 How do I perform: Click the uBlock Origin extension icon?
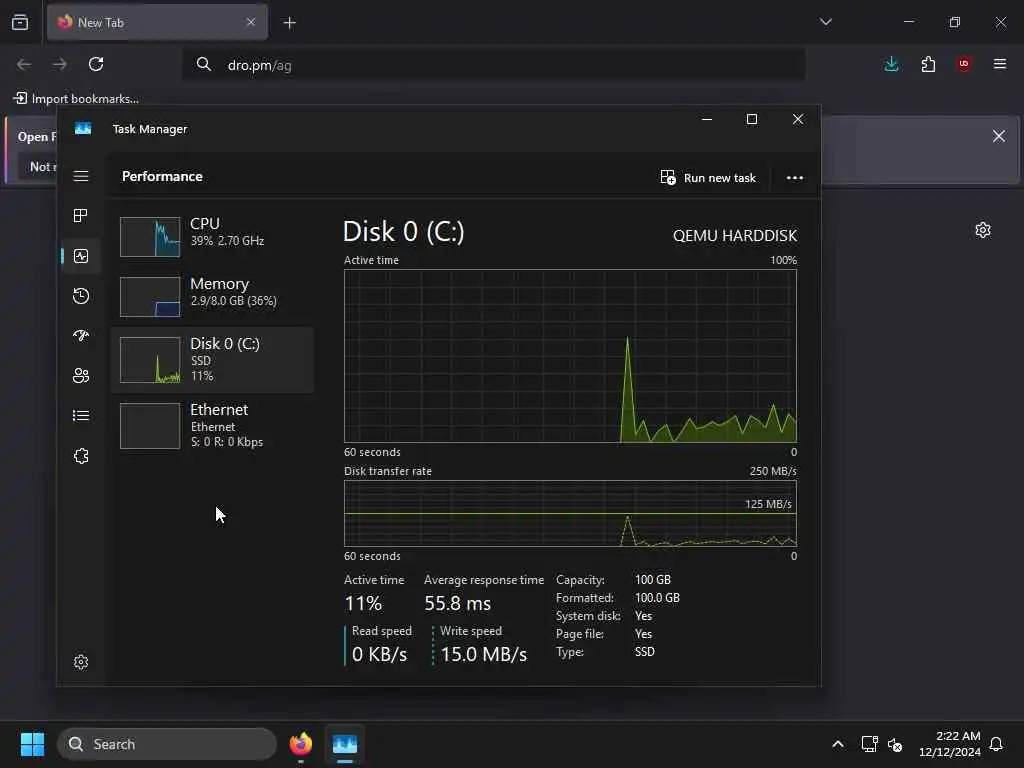pos(964,64)
